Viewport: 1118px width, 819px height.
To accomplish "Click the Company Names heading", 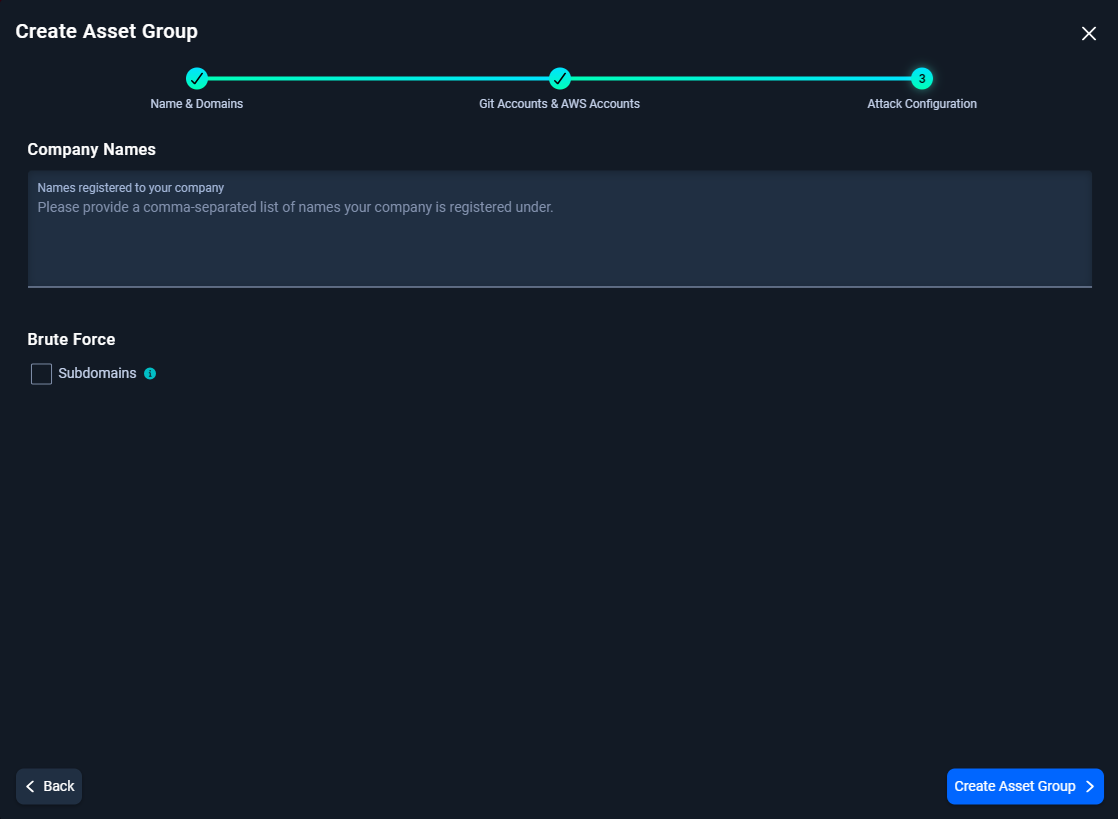I will point(91,150).
